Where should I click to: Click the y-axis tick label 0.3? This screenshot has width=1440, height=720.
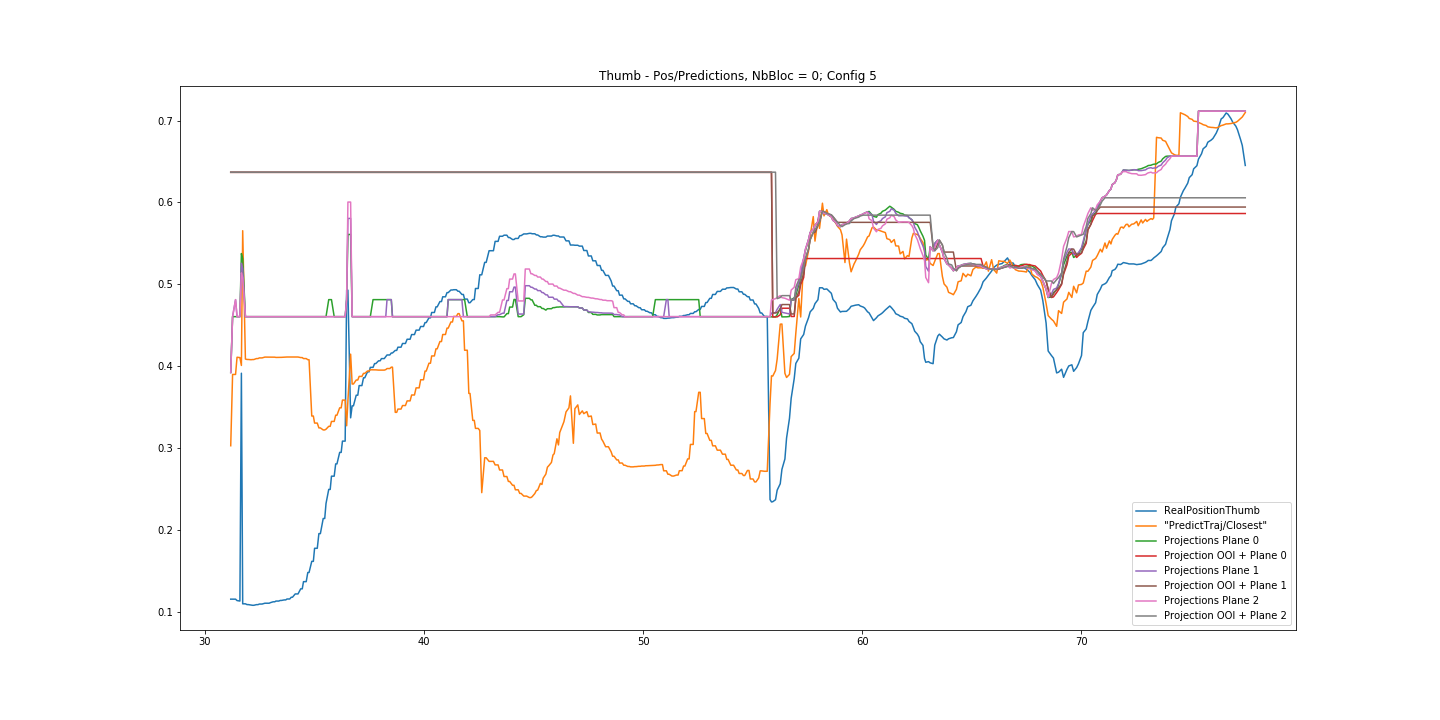click(163, 448)
